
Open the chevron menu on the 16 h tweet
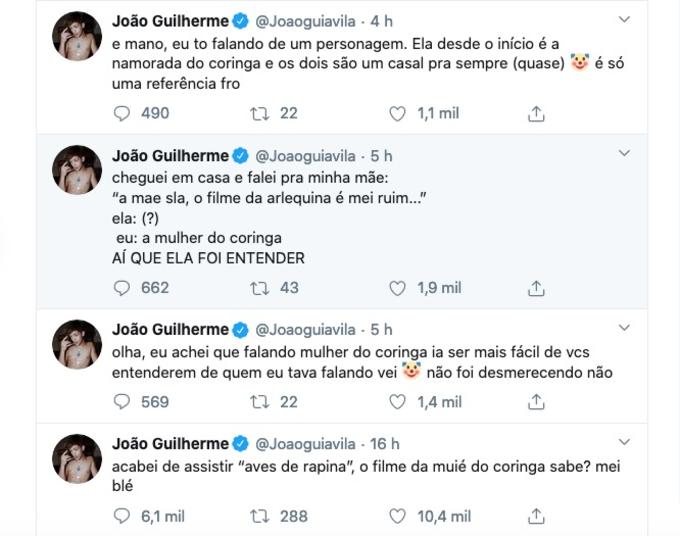tap(625, 442)
